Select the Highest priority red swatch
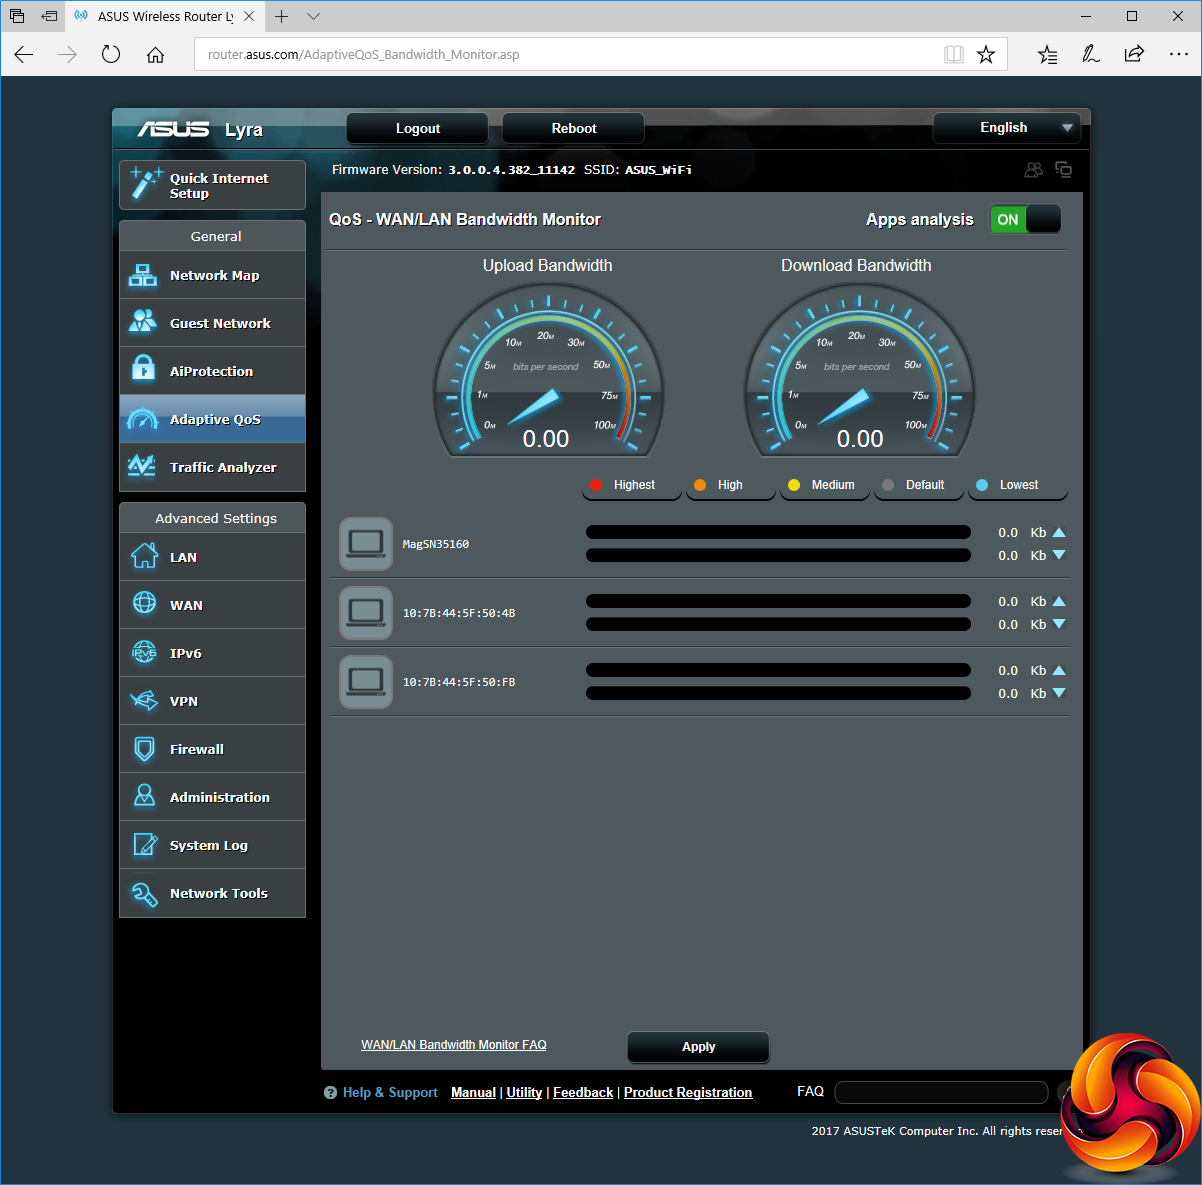The image size is (1202, 1185). coord(596,485)
